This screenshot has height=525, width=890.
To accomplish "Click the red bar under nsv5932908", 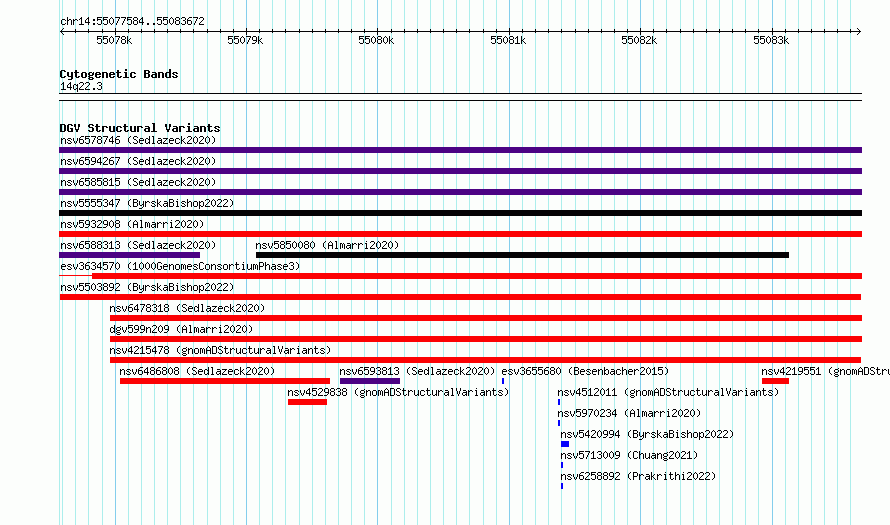I will coord(460,234).
